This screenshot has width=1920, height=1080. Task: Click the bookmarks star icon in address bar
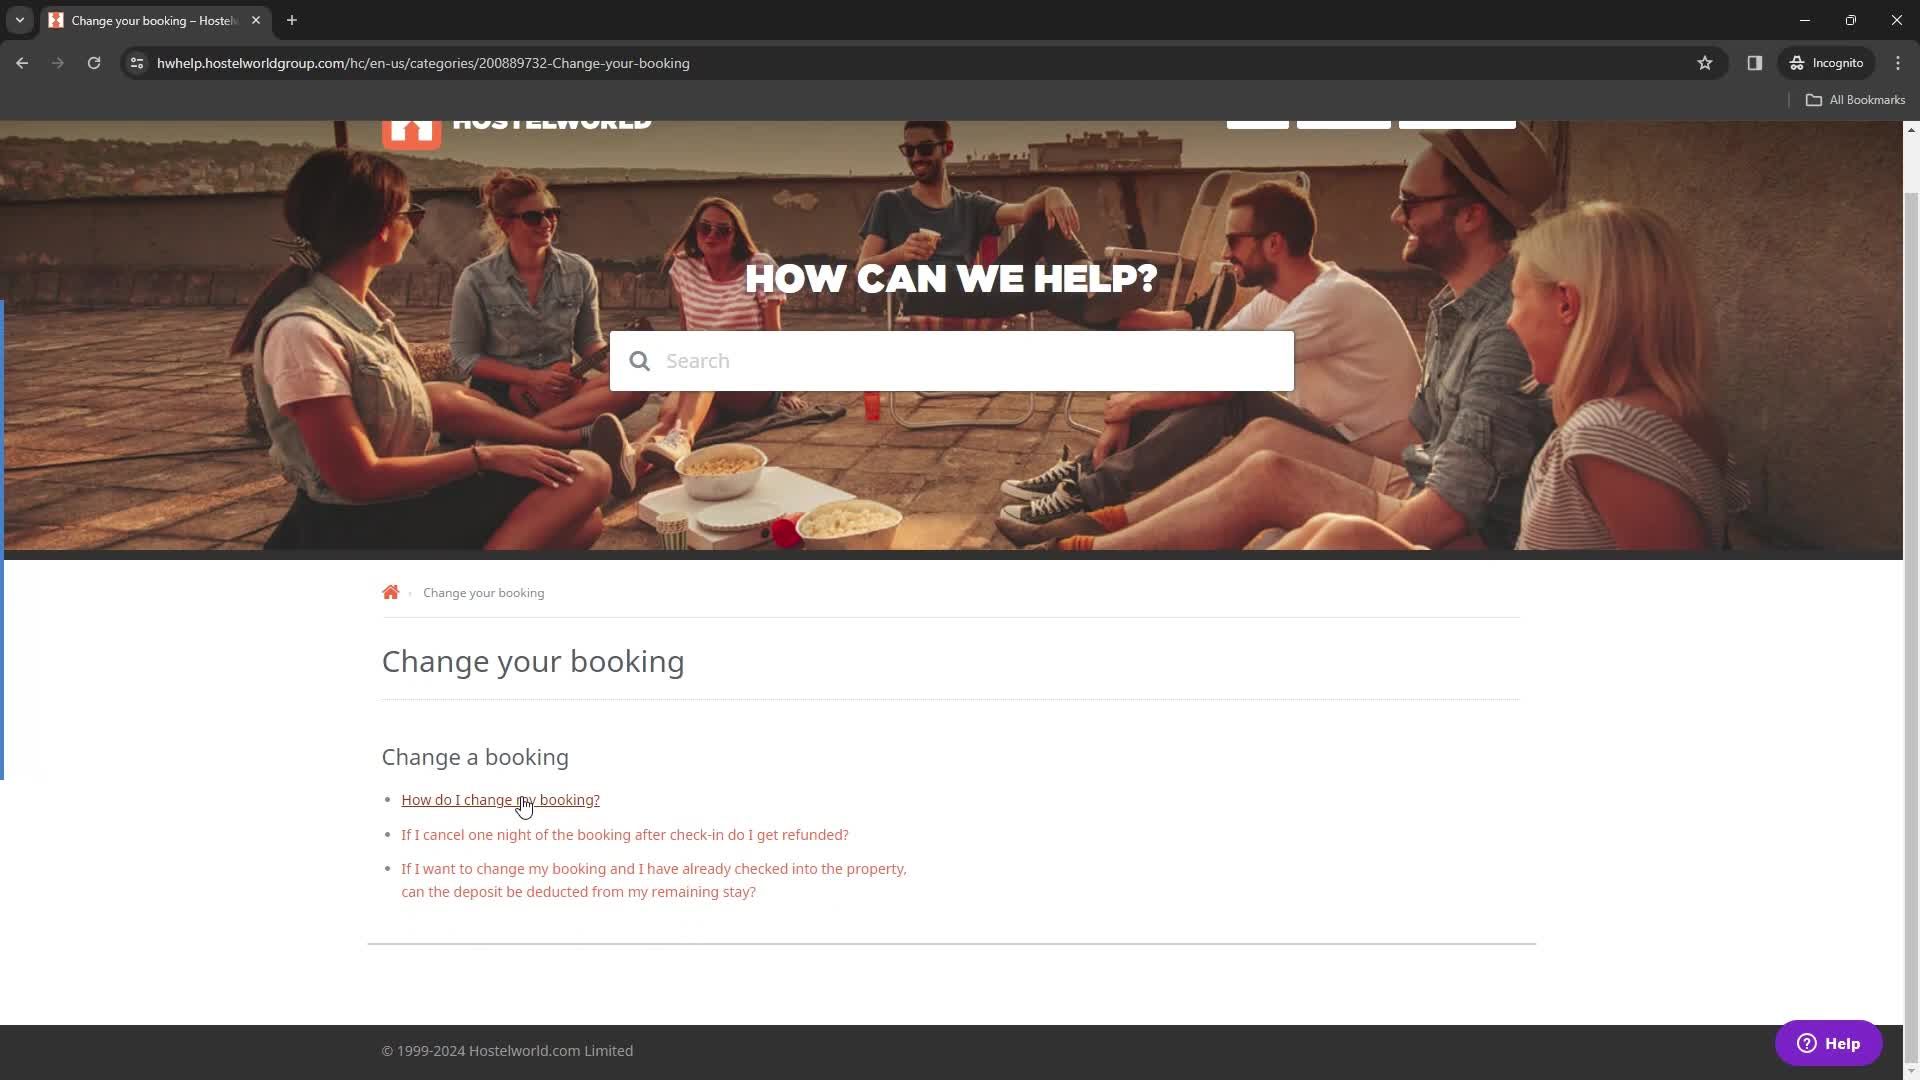click(x=1704, y=62)
